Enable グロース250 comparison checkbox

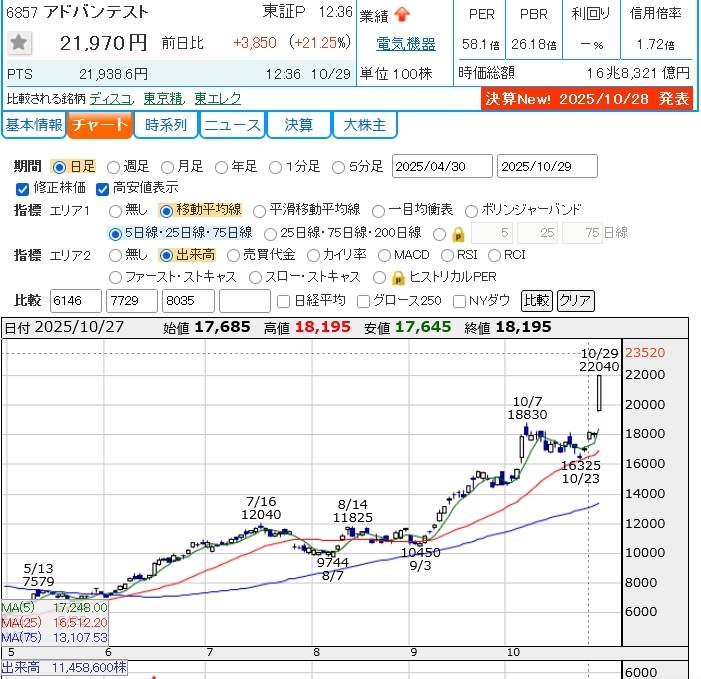point(363,301)
